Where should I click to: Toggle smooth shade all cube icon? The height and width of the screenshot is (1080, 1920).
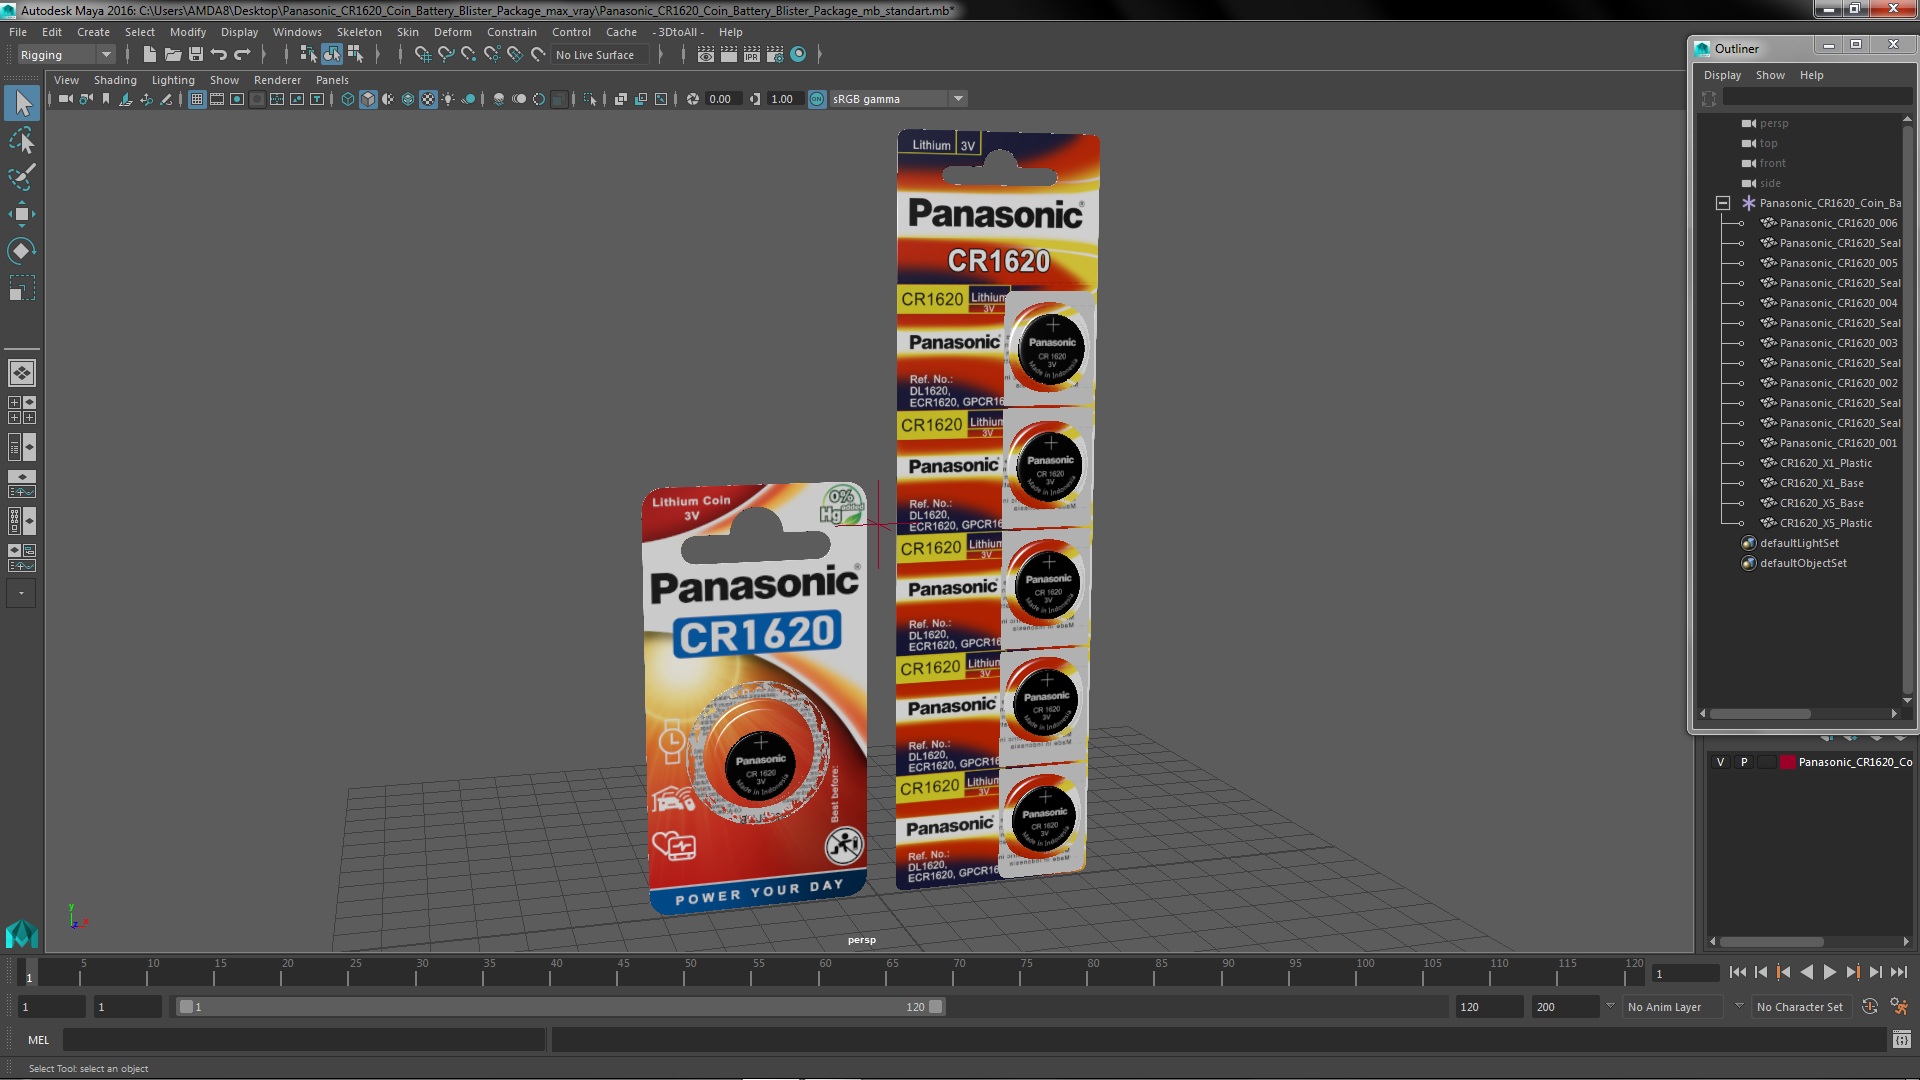click(x=368, y=99)
